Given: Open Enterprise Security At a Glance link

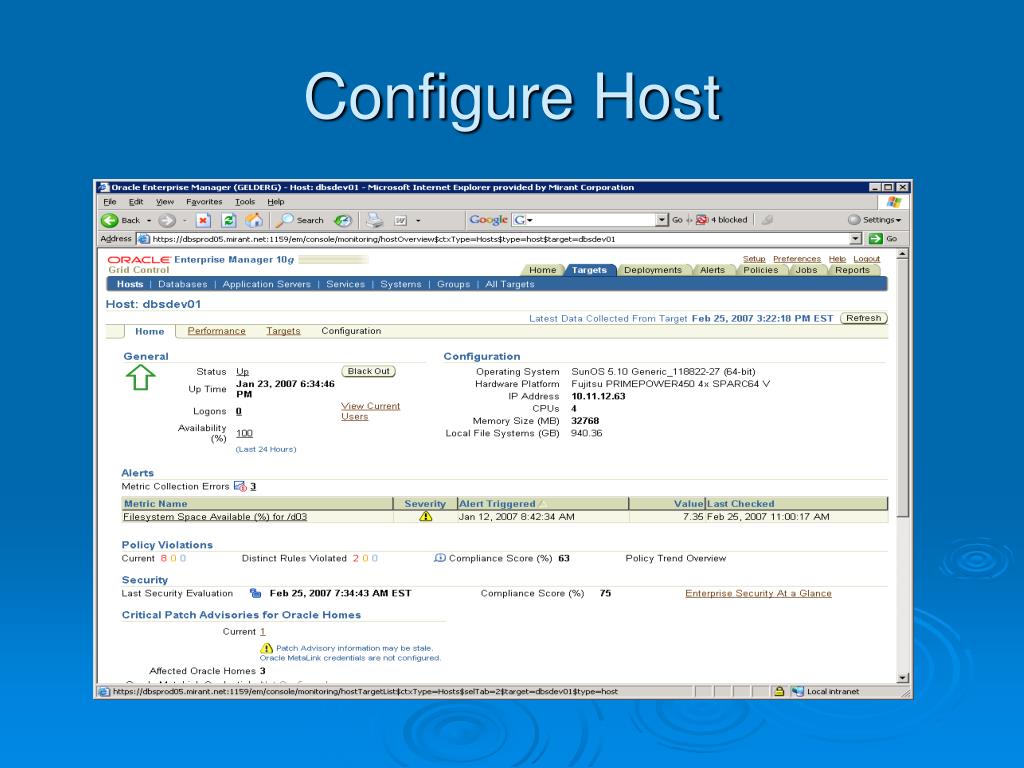Looking at the screenshot, I should point(758,594).
